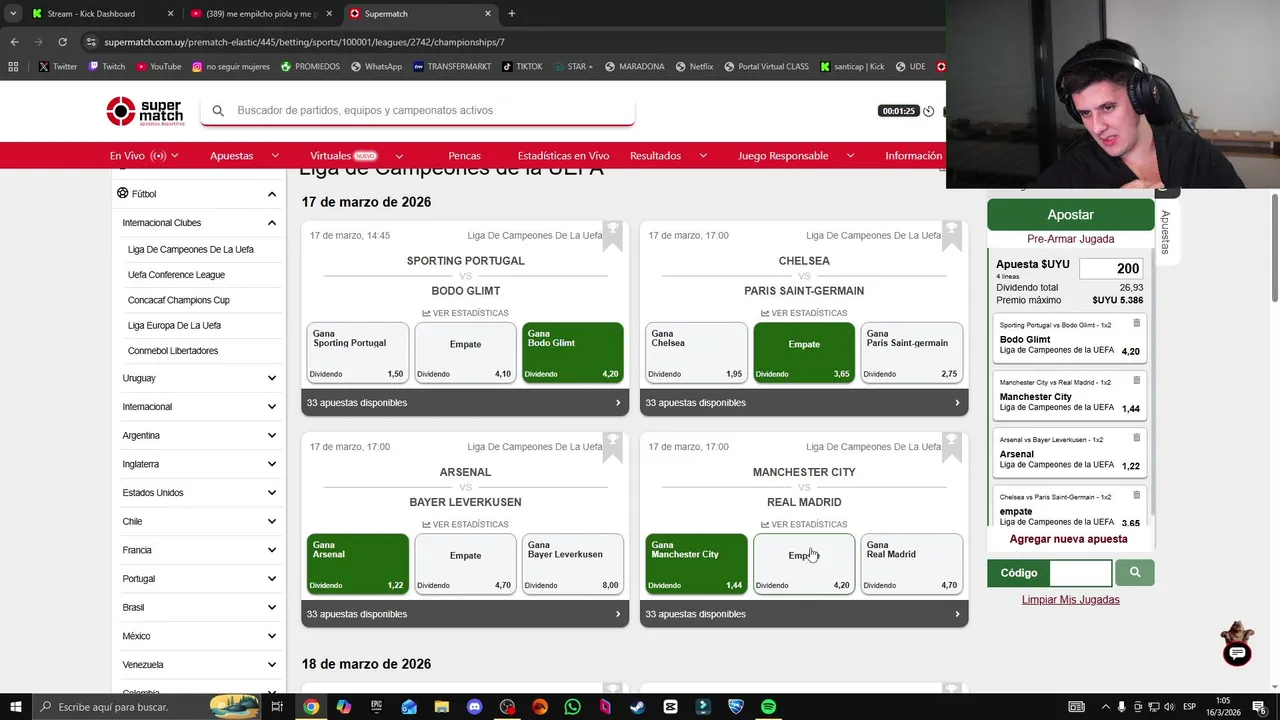The height and width of the screenshot is (720, 1280).
Task: Expand the Argentina sidebar section
Action: point(199,435)
